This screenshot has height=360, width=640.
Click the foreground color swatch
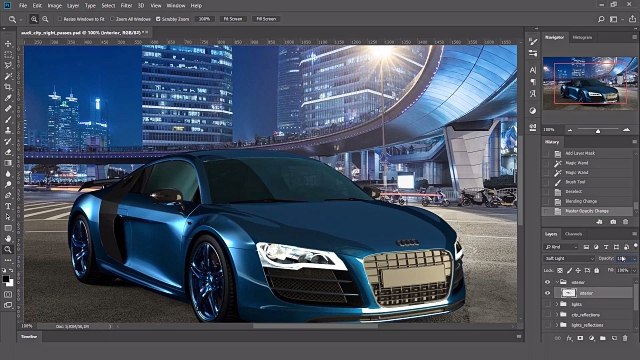[6, 279]
